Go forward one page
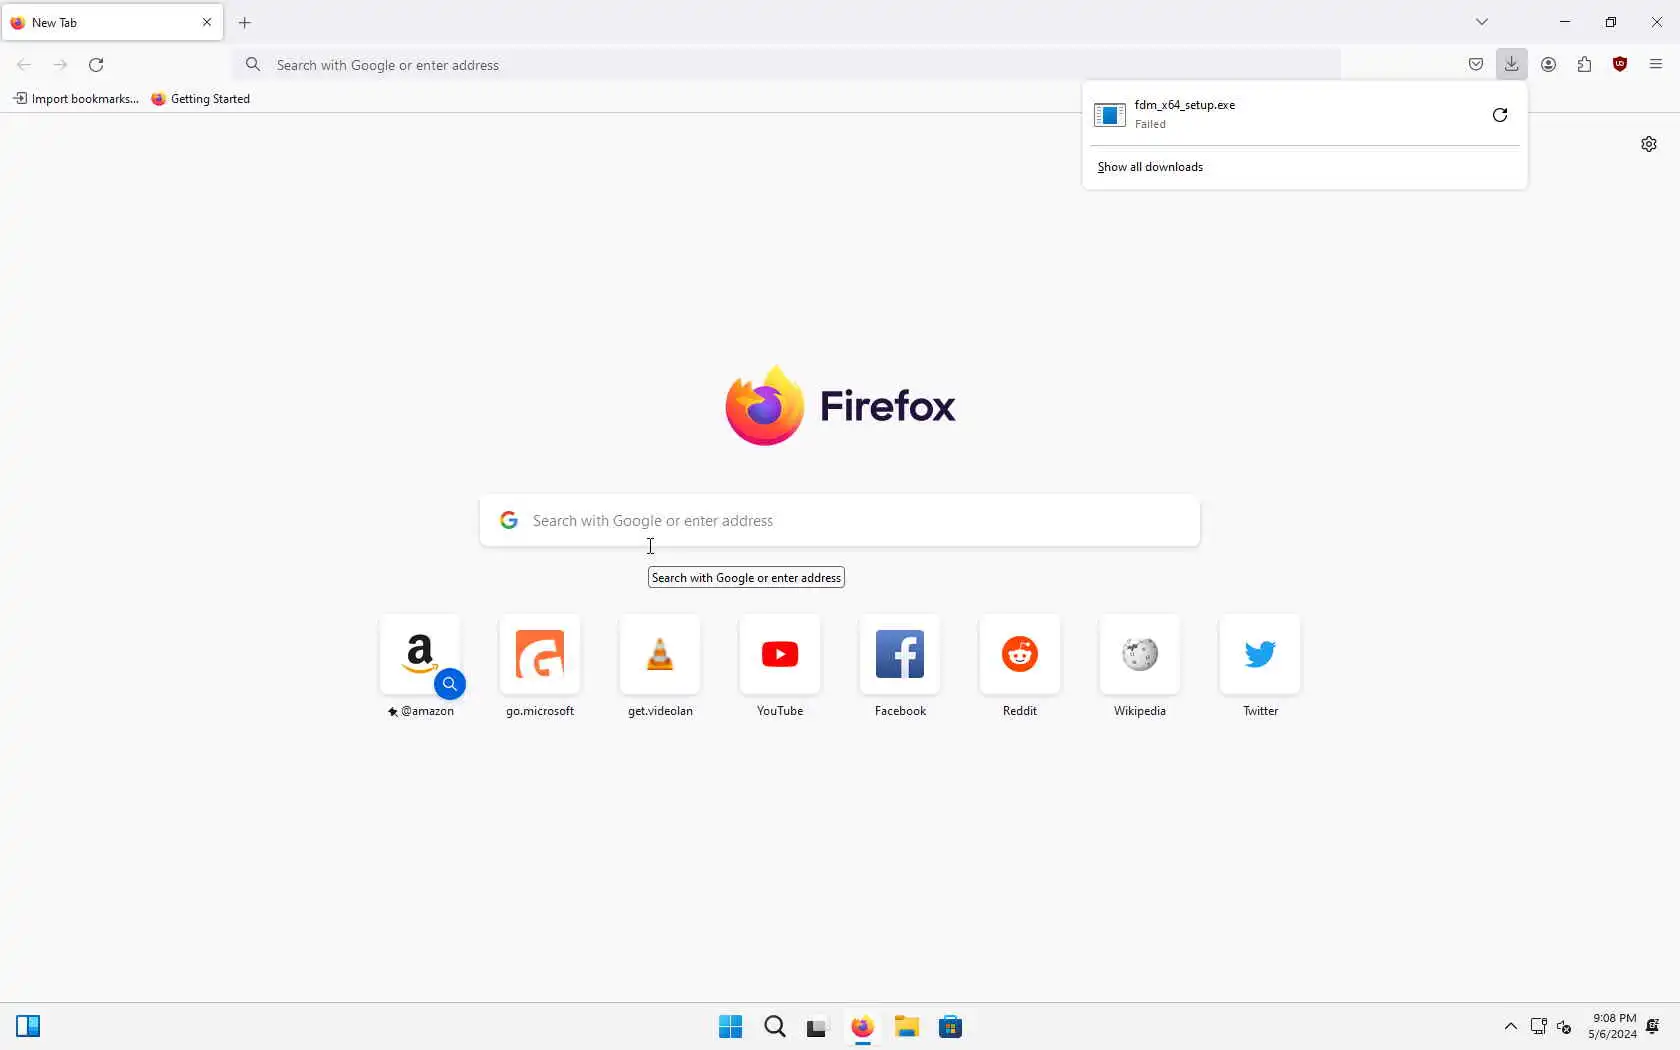 [x=60, y=65]
